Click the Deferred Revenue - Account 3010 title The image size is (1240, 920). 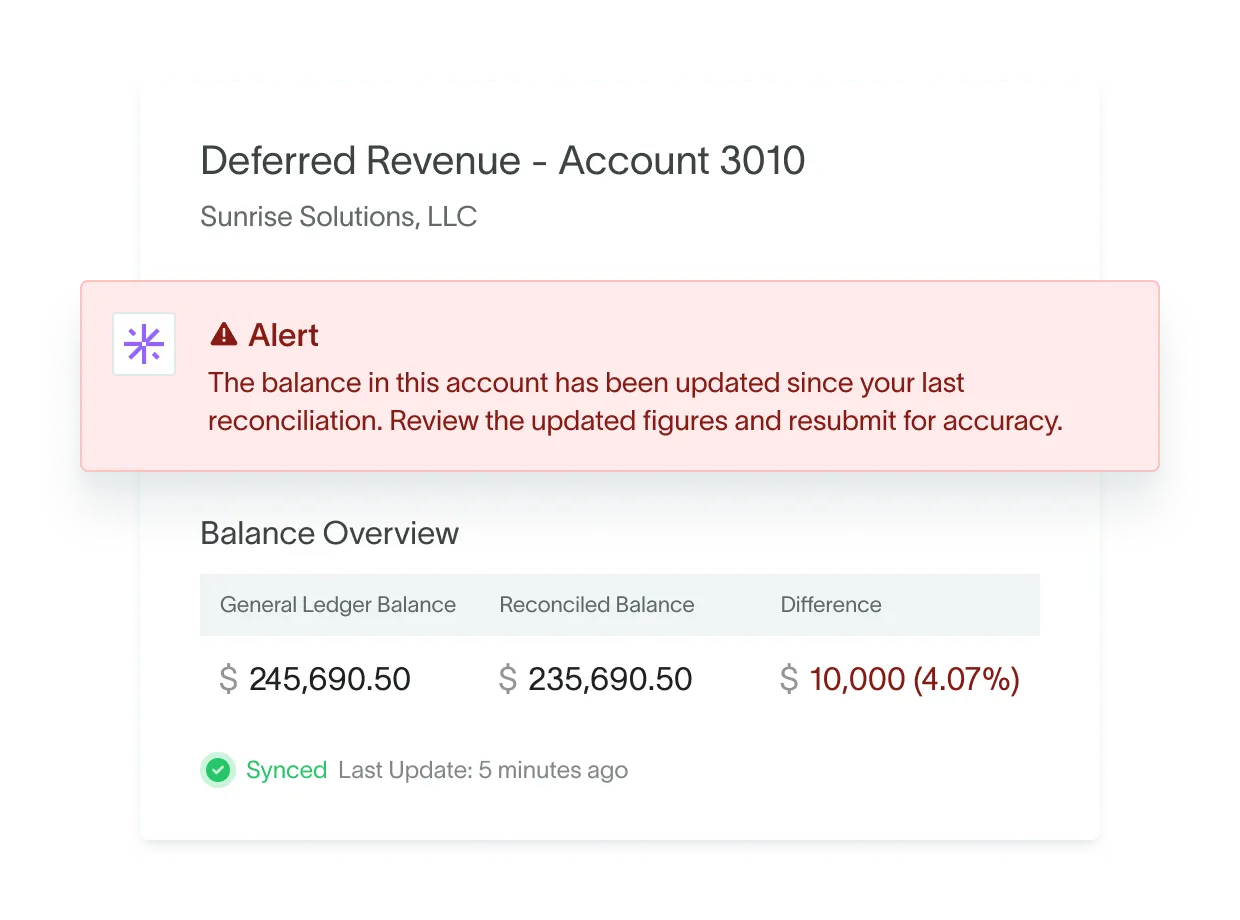click(504, 160)
